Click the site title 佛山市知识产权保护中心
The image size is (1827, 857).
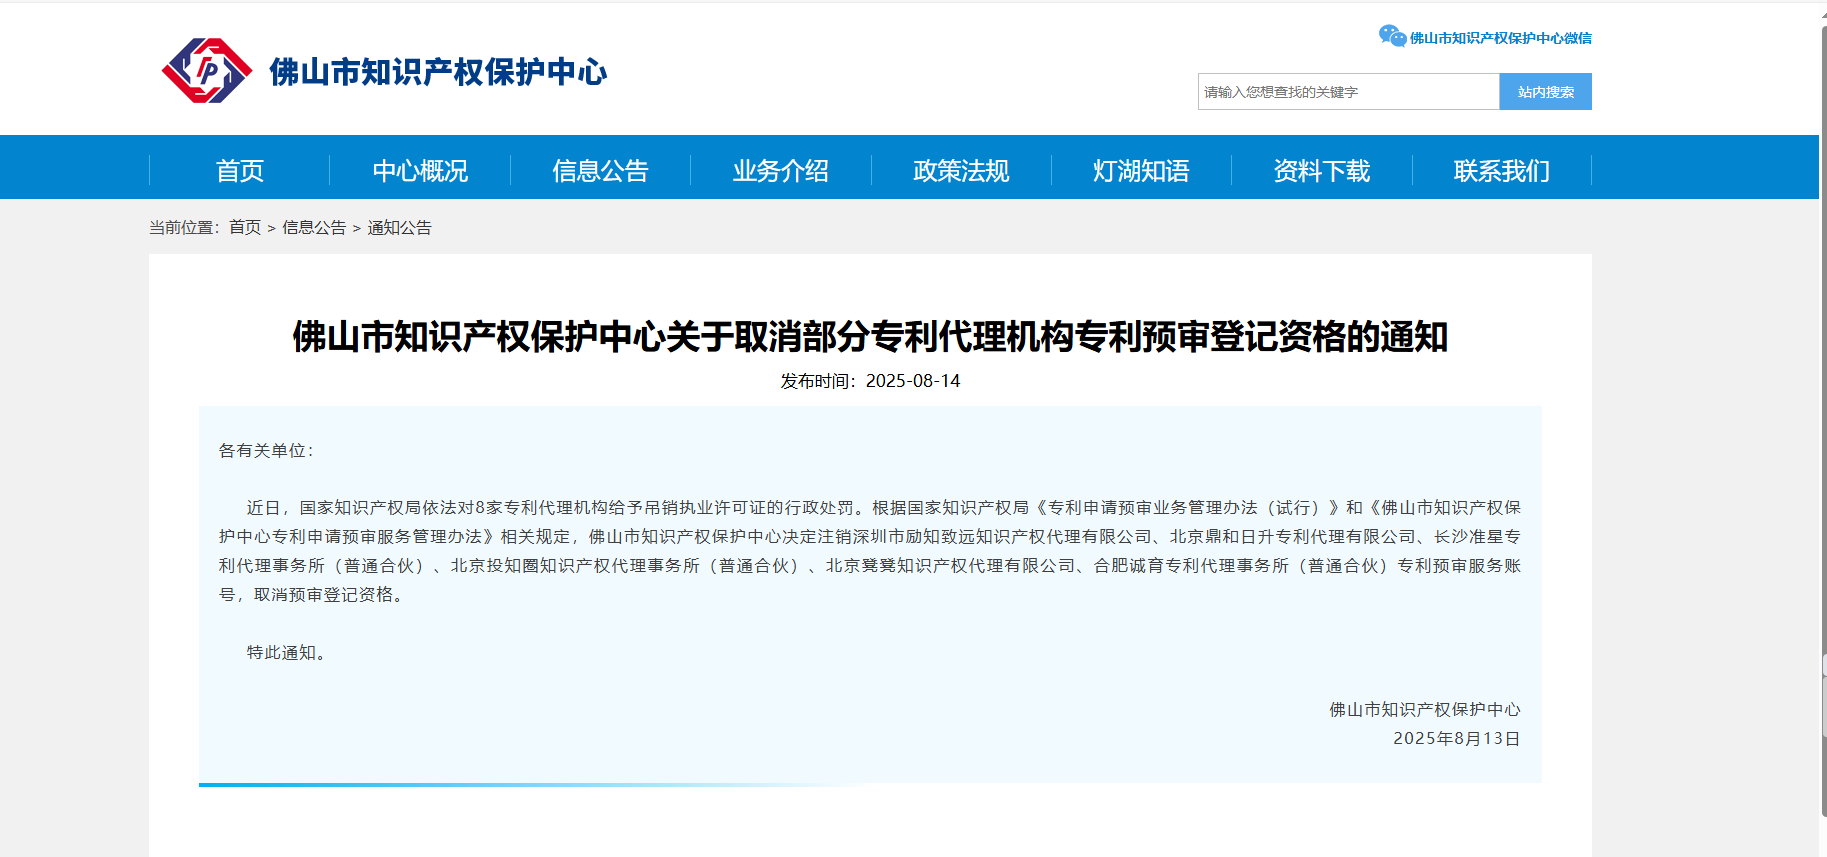[438, 72]
